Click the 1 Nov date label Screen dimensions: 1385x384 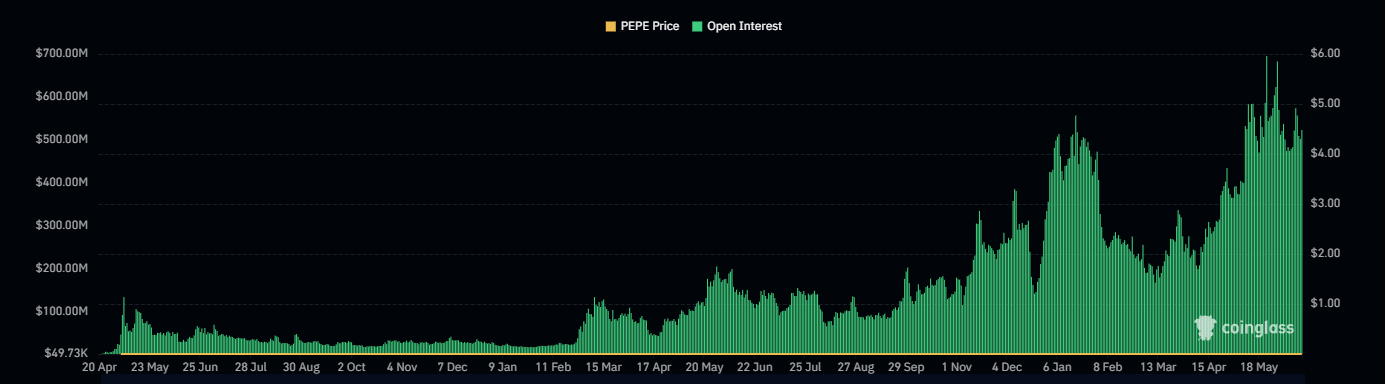coord(956,368)
